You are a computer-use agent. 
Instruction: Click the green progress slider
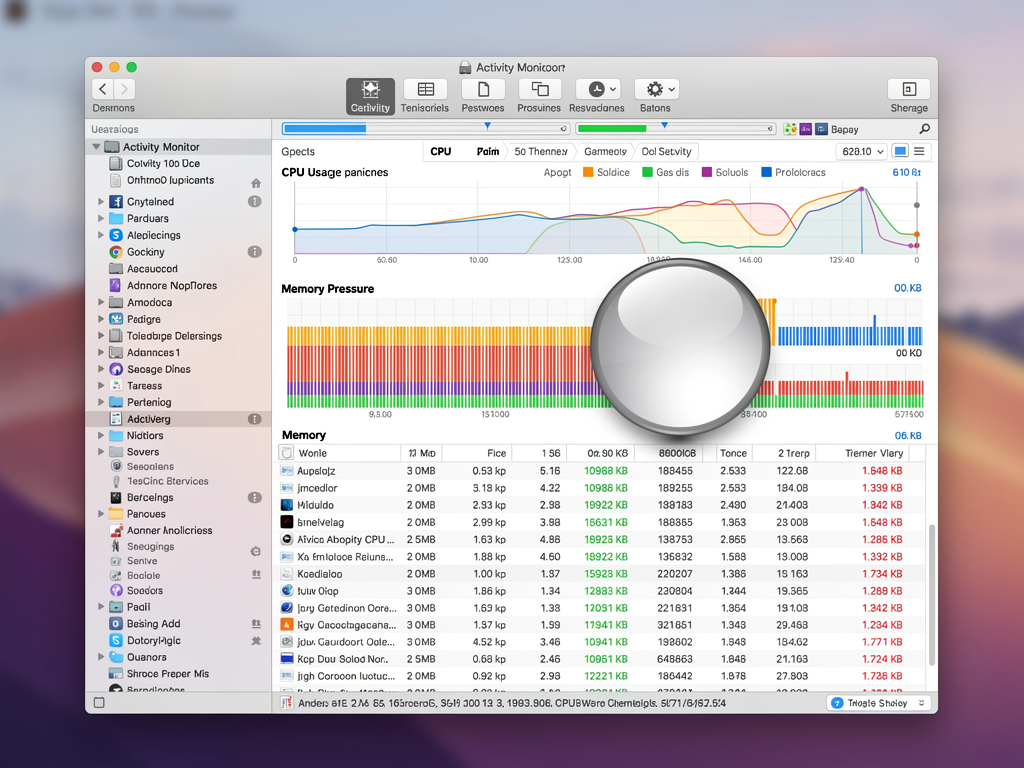[x=675, y=129]
